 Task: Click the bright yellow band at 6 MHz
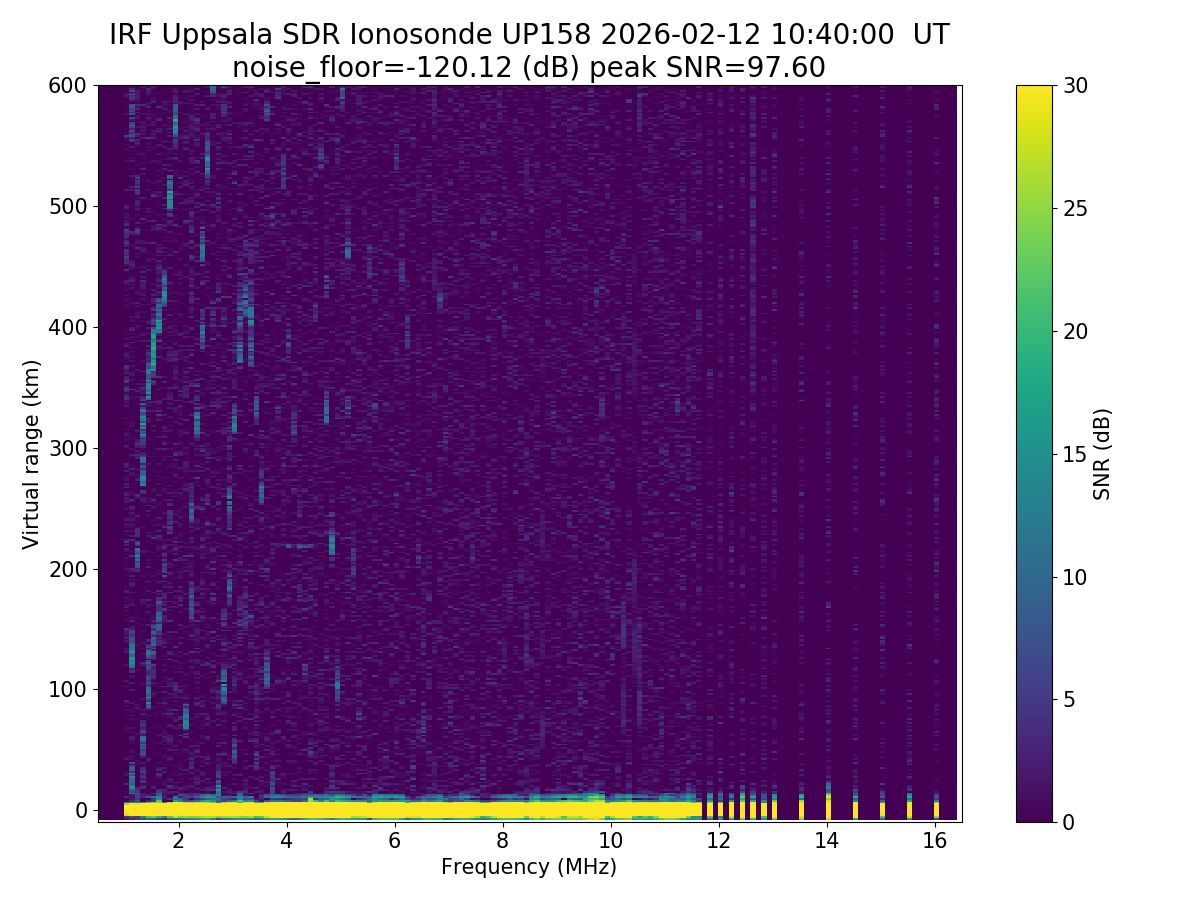[x=394, y=808]
